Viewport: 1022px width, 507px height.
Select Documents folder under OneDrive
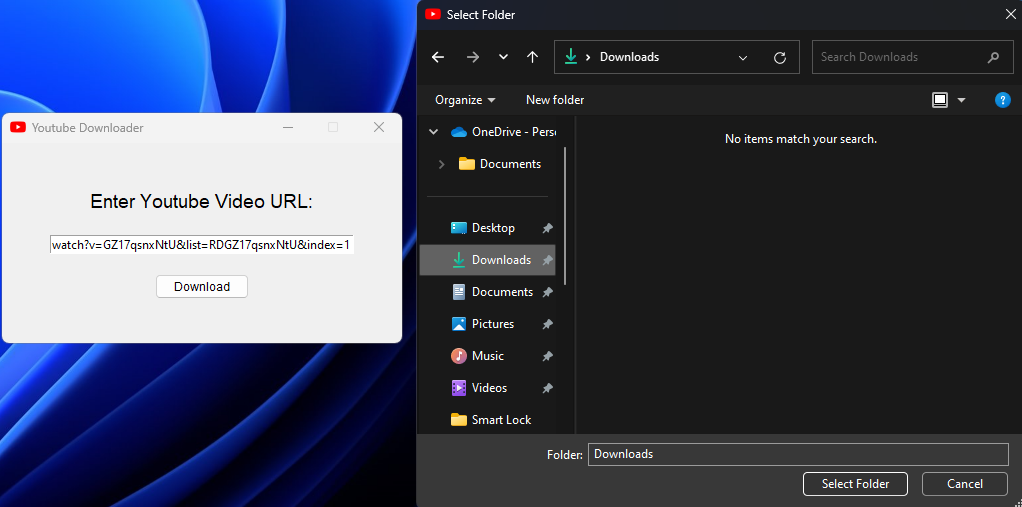pyautogui.click(x=500, y=164)
